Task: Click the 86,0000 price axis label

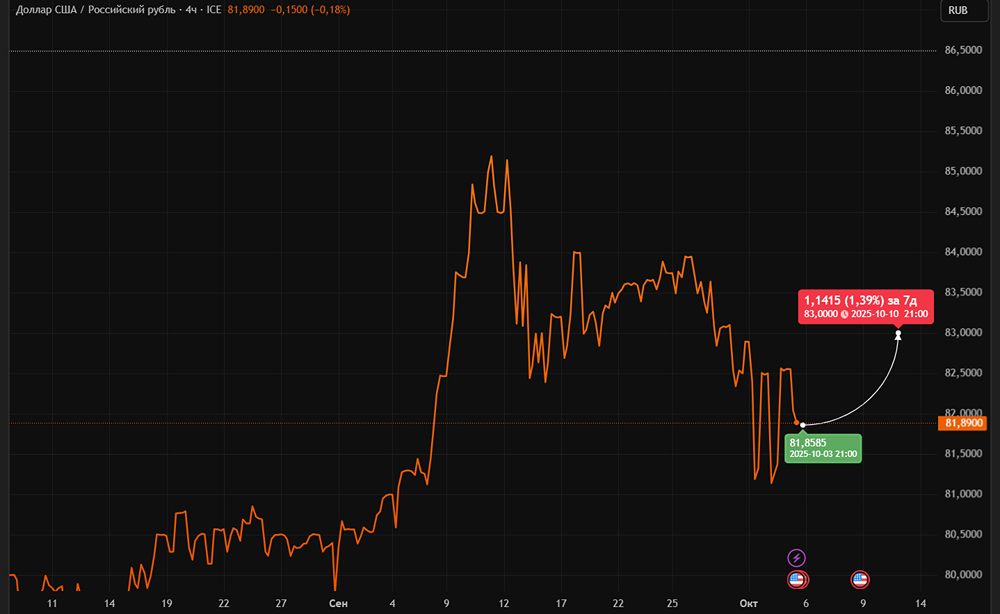Action: pos(963,91)
